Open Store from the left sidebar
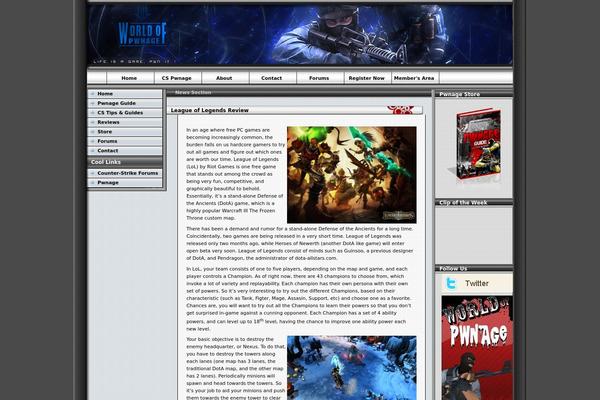The image size is (600, 400). click(x=125, y=132)
